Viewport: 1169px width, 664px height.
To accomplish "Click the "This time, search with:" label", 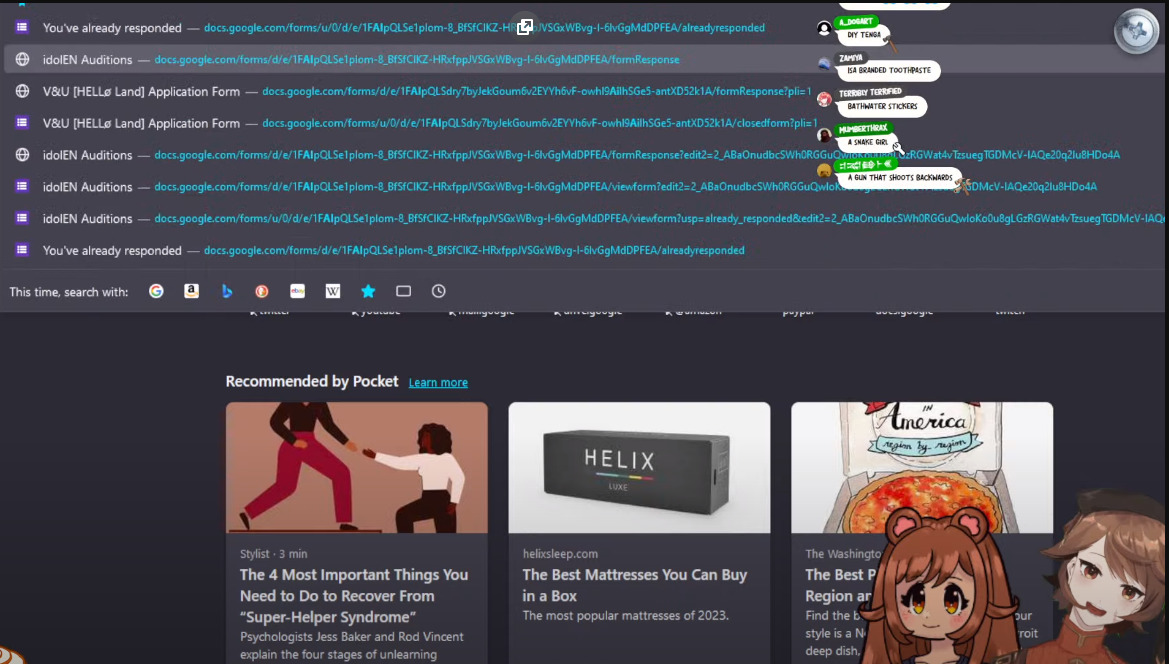I will [69, 292].
